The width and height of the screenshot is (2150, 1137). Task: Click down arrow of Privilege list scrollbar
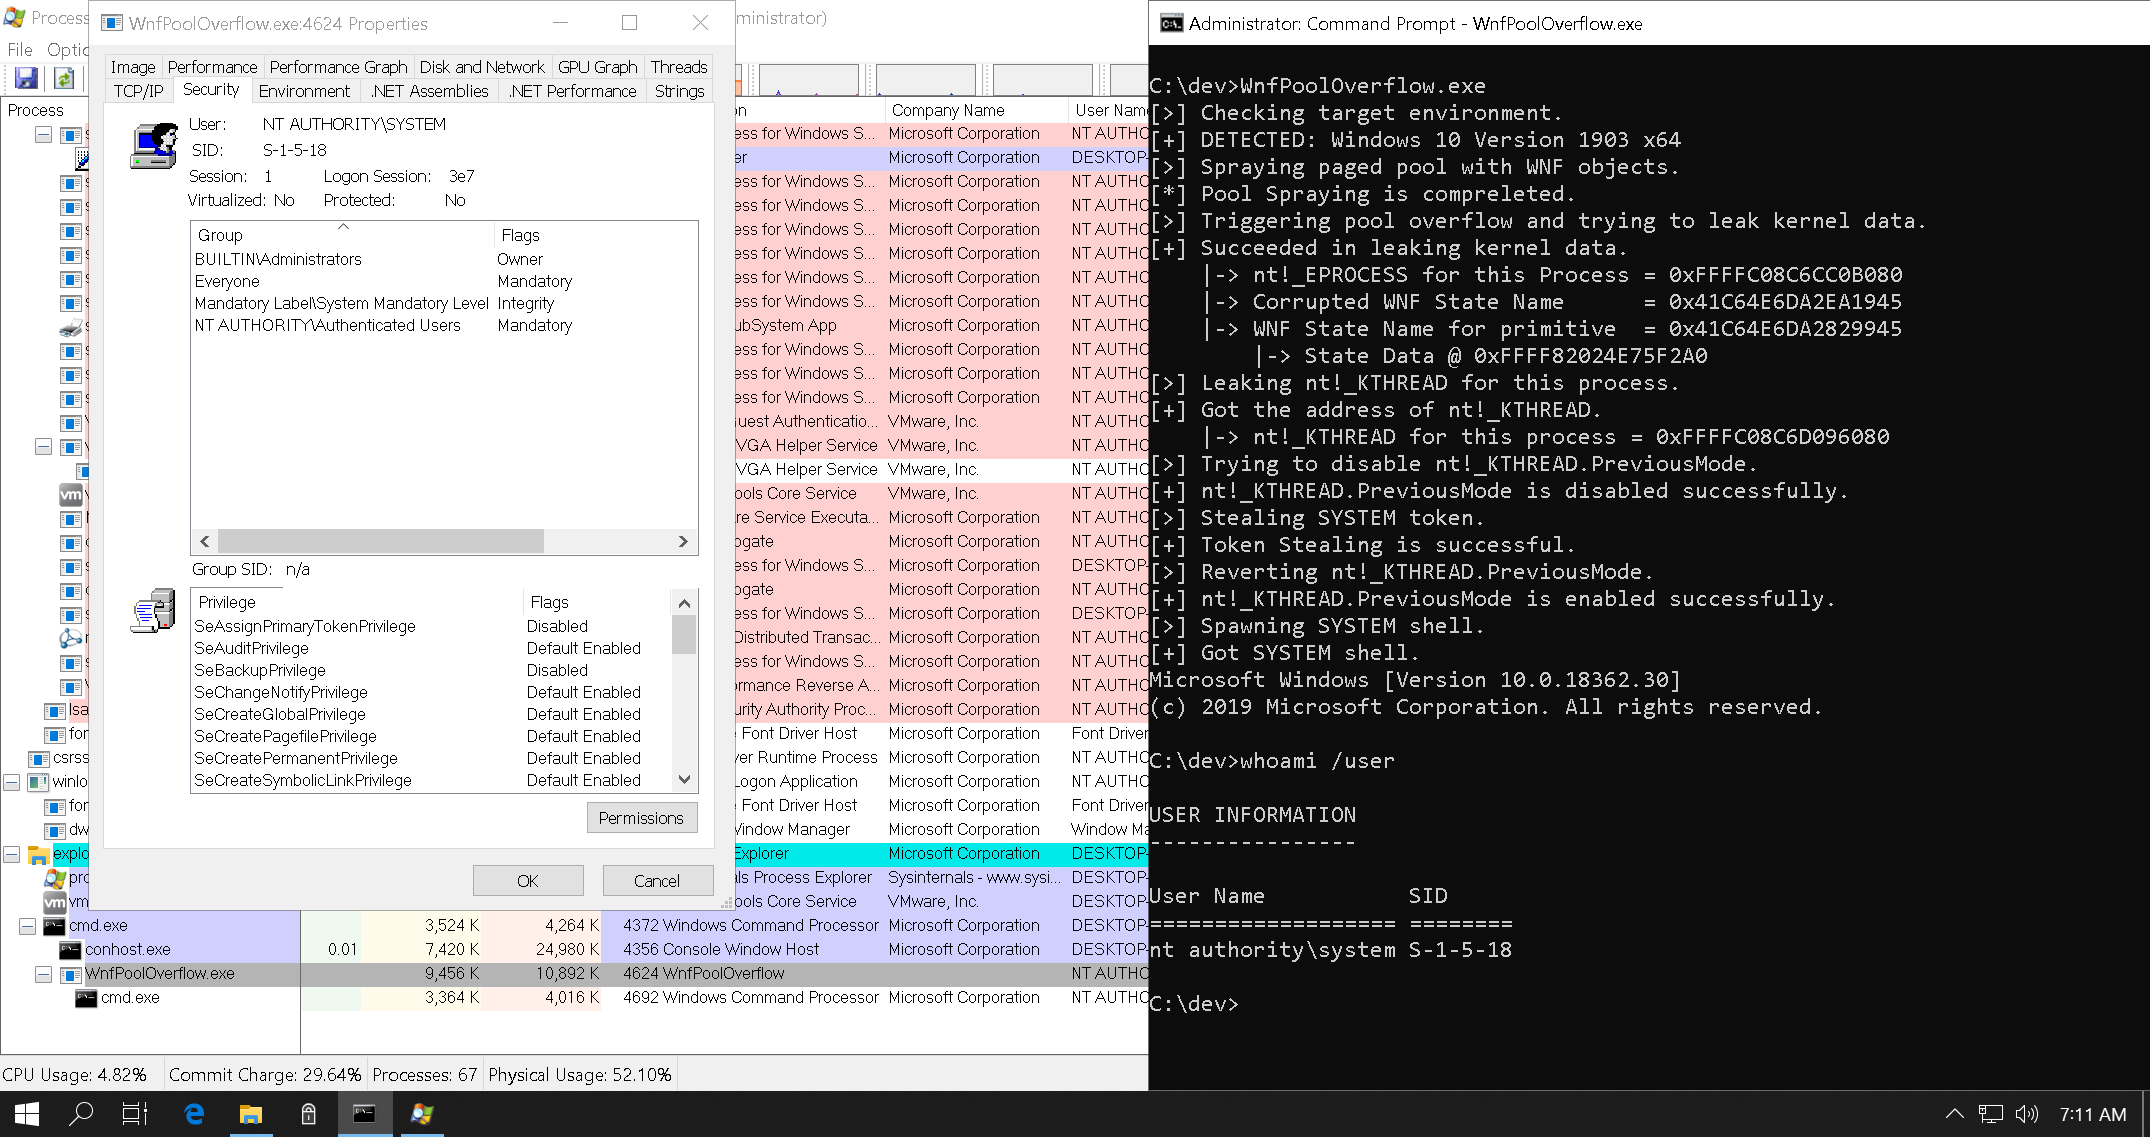(684, 779)
